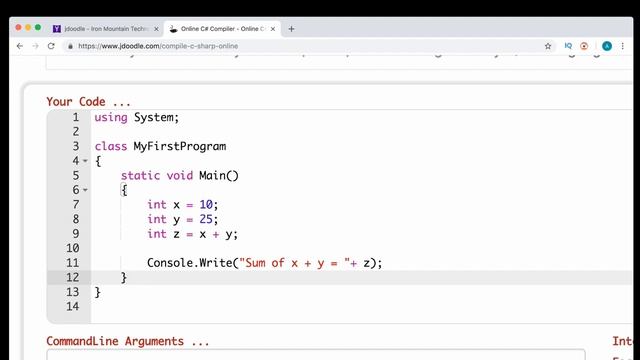Close the window with the red button
Screen dimensions: 640x360
[x=18, y=27]
